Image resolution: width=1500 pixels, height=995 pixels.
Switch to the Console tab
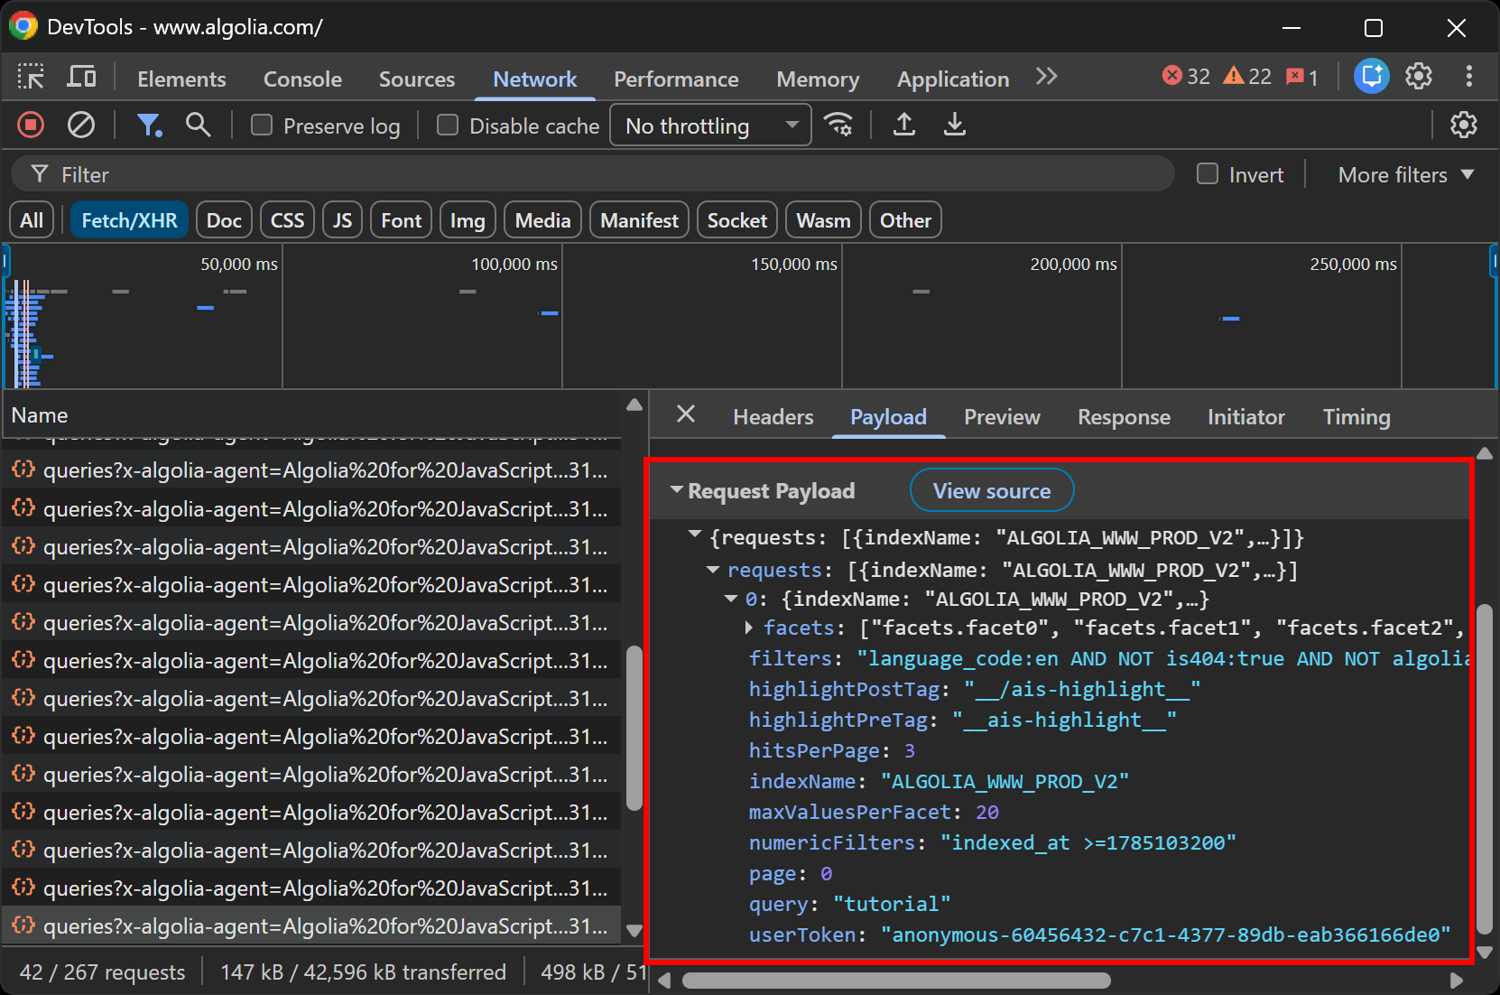tap(302, 78)
